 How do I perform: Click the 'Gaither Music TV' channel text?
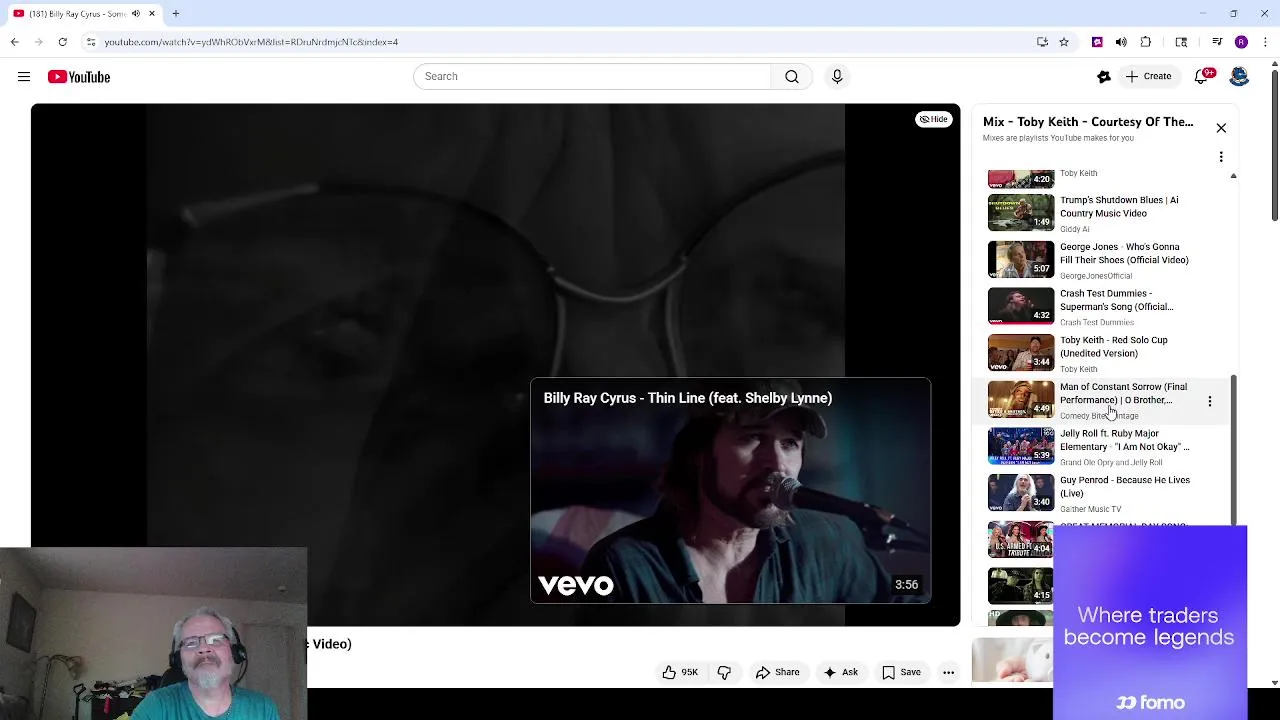pos(1090,510)
